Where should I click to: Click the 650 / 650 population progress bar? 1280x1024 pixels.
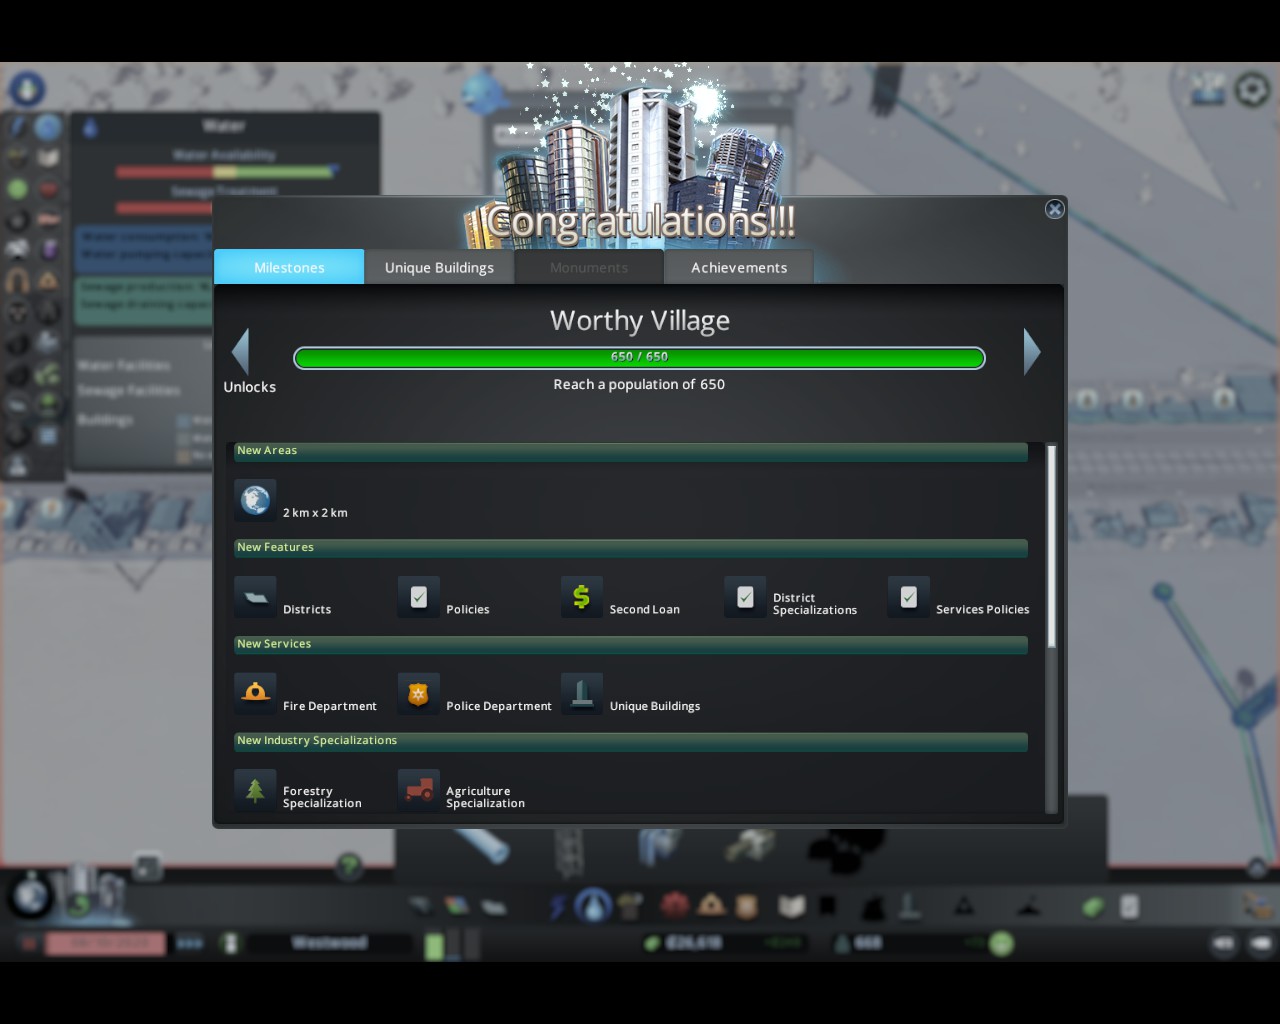(639, 357)
